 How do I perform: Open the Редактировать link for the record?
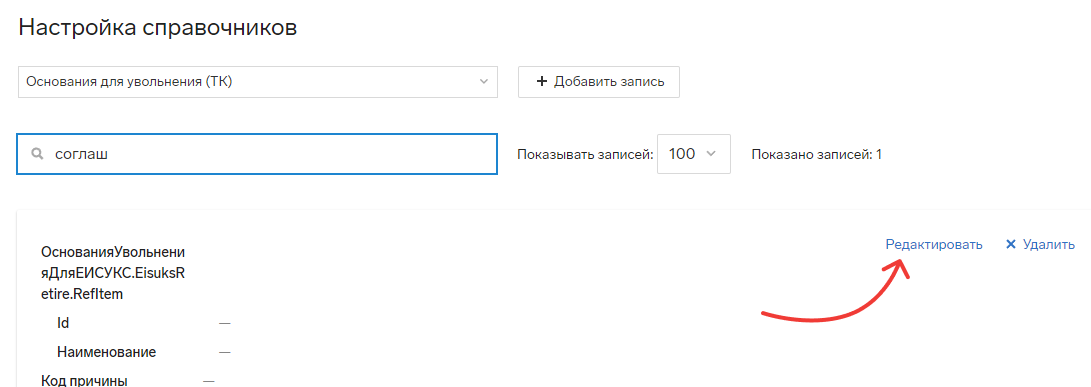click(934, 244)
